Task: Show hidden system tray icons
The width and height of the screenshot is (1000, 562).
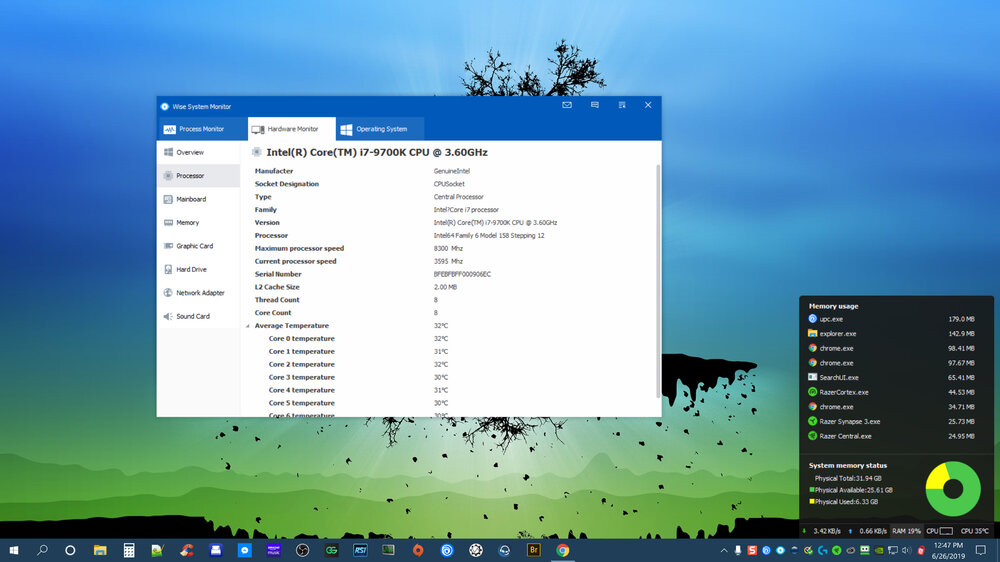Action: pos(724,551)
